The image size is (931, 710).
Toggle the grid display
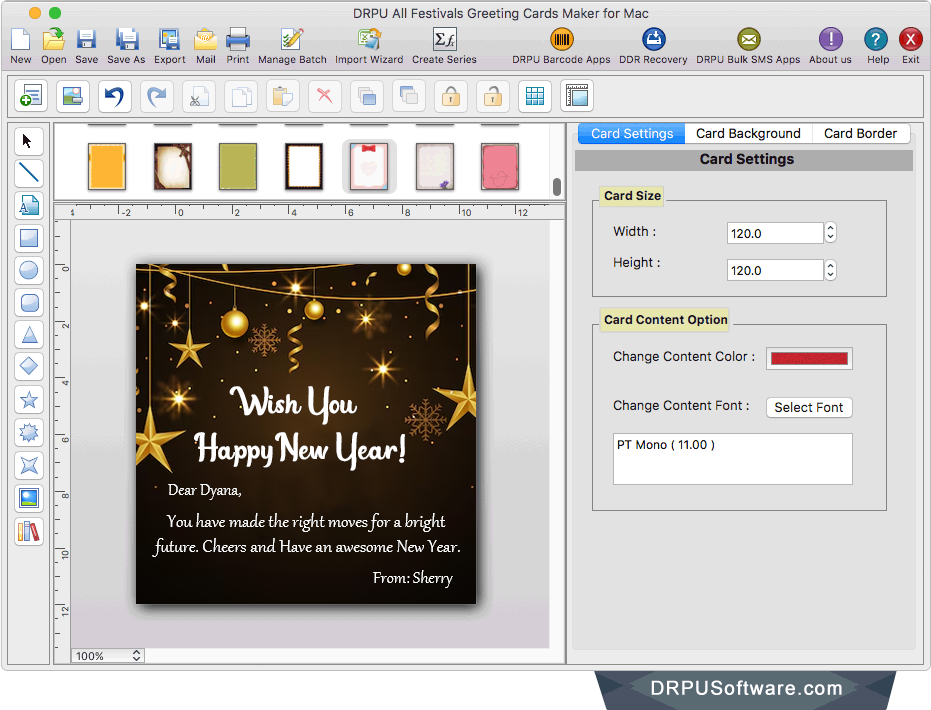tap(534, 96)
